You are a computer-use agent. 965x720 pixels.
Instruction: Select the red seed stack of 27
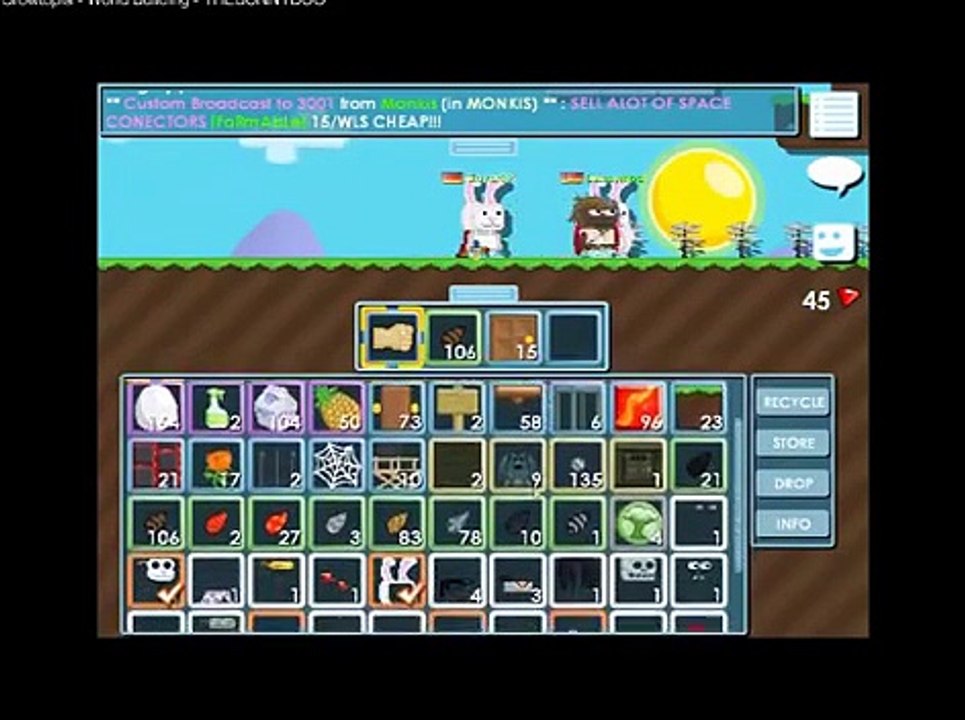277,523
